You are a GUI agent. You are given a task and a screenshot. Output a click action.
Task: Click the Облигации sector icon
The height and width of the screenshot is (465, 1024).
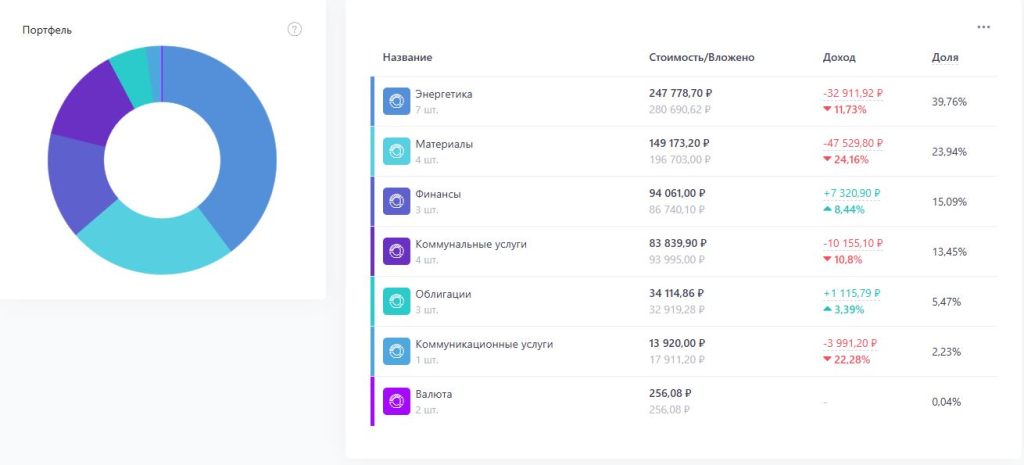397,301
